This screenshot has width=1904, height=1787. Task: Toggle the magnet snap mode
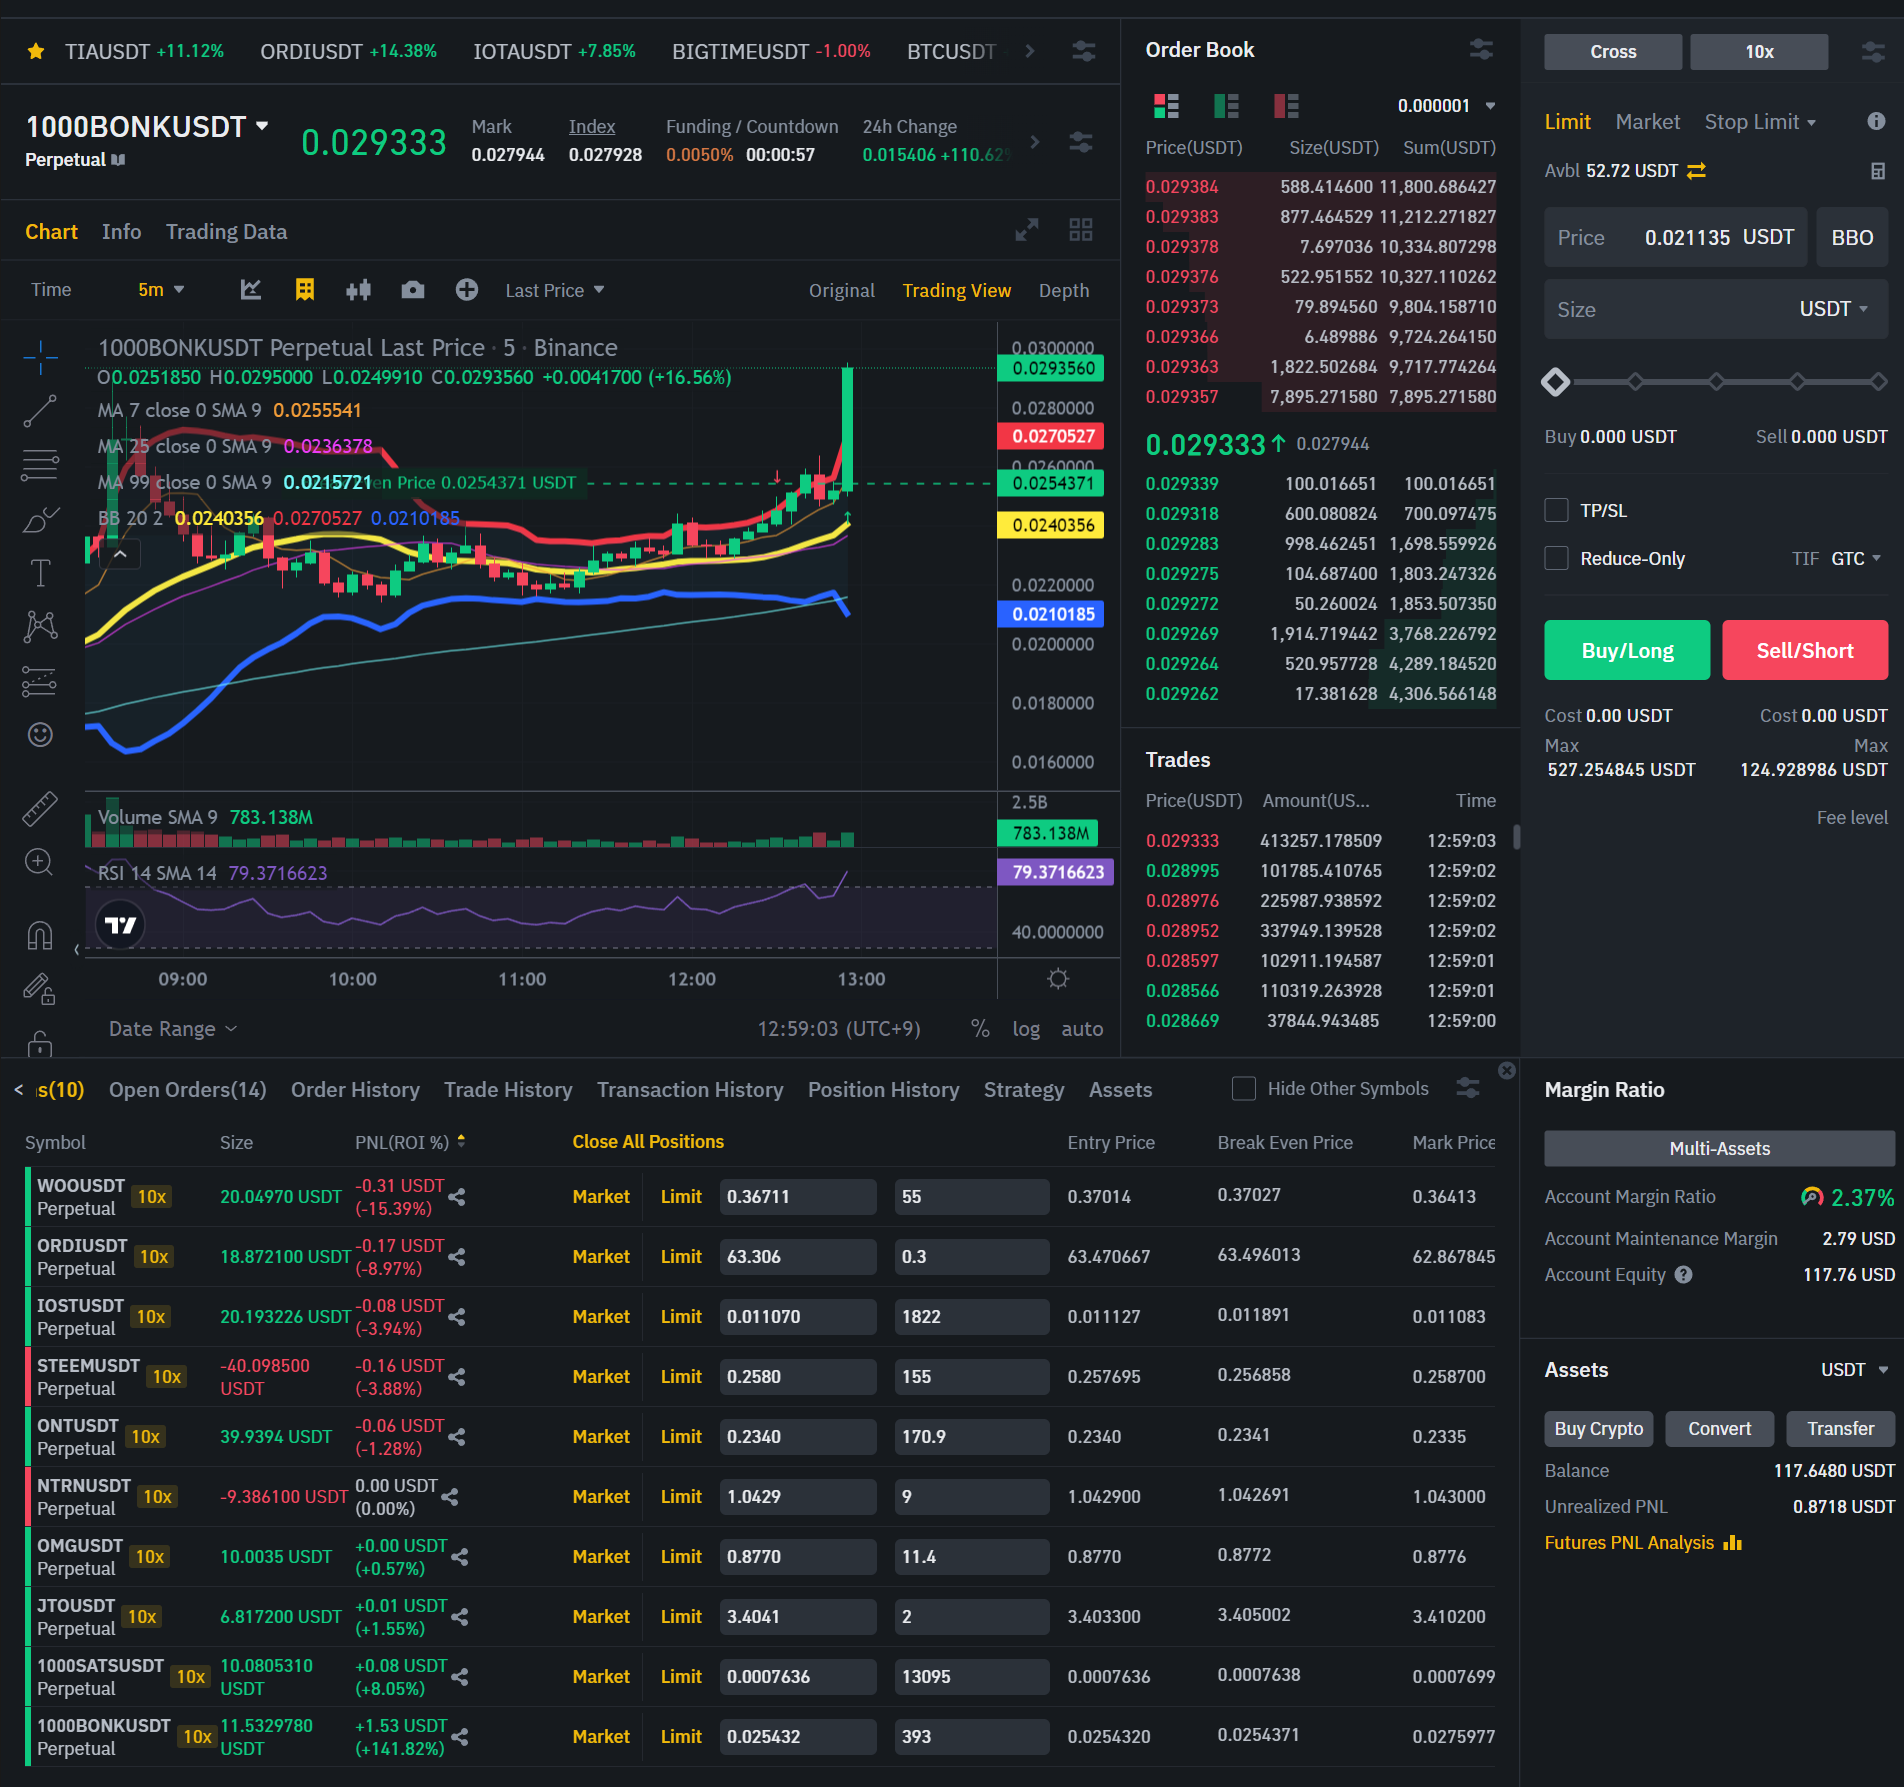40,936
